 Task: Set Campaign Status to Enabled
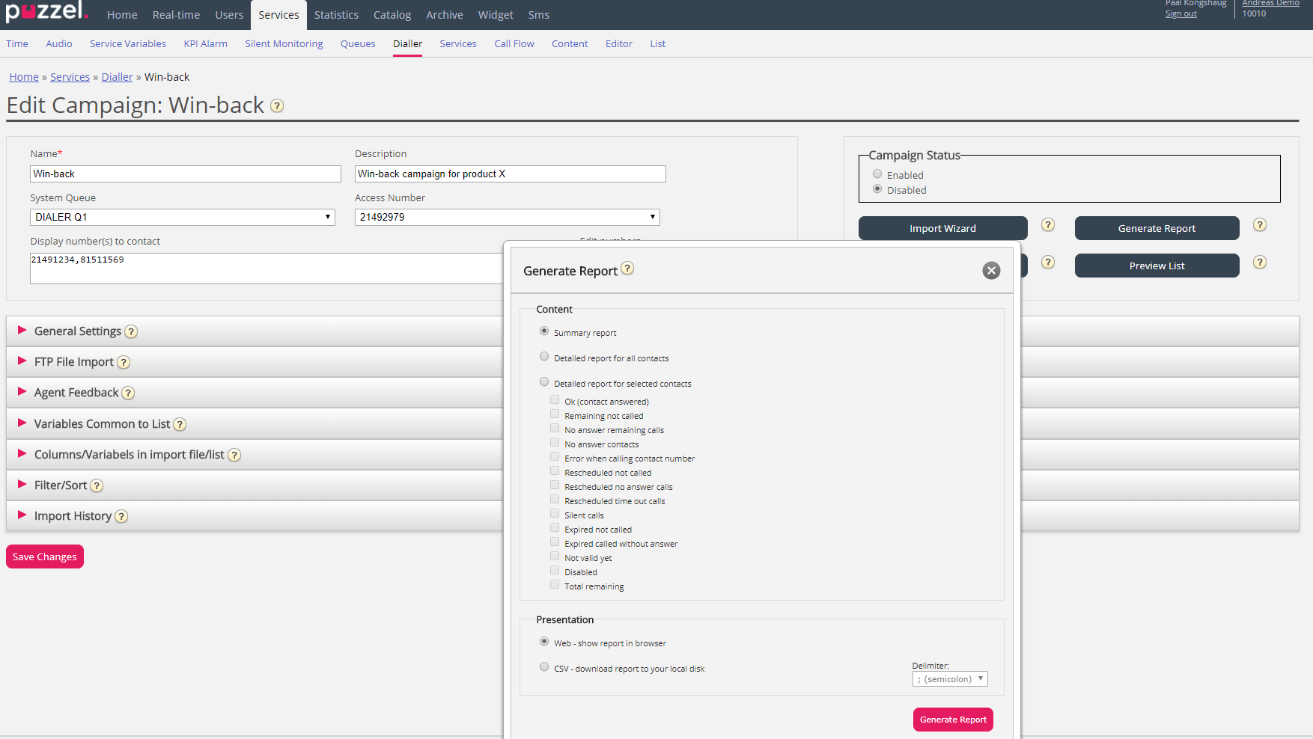point(877,174)
